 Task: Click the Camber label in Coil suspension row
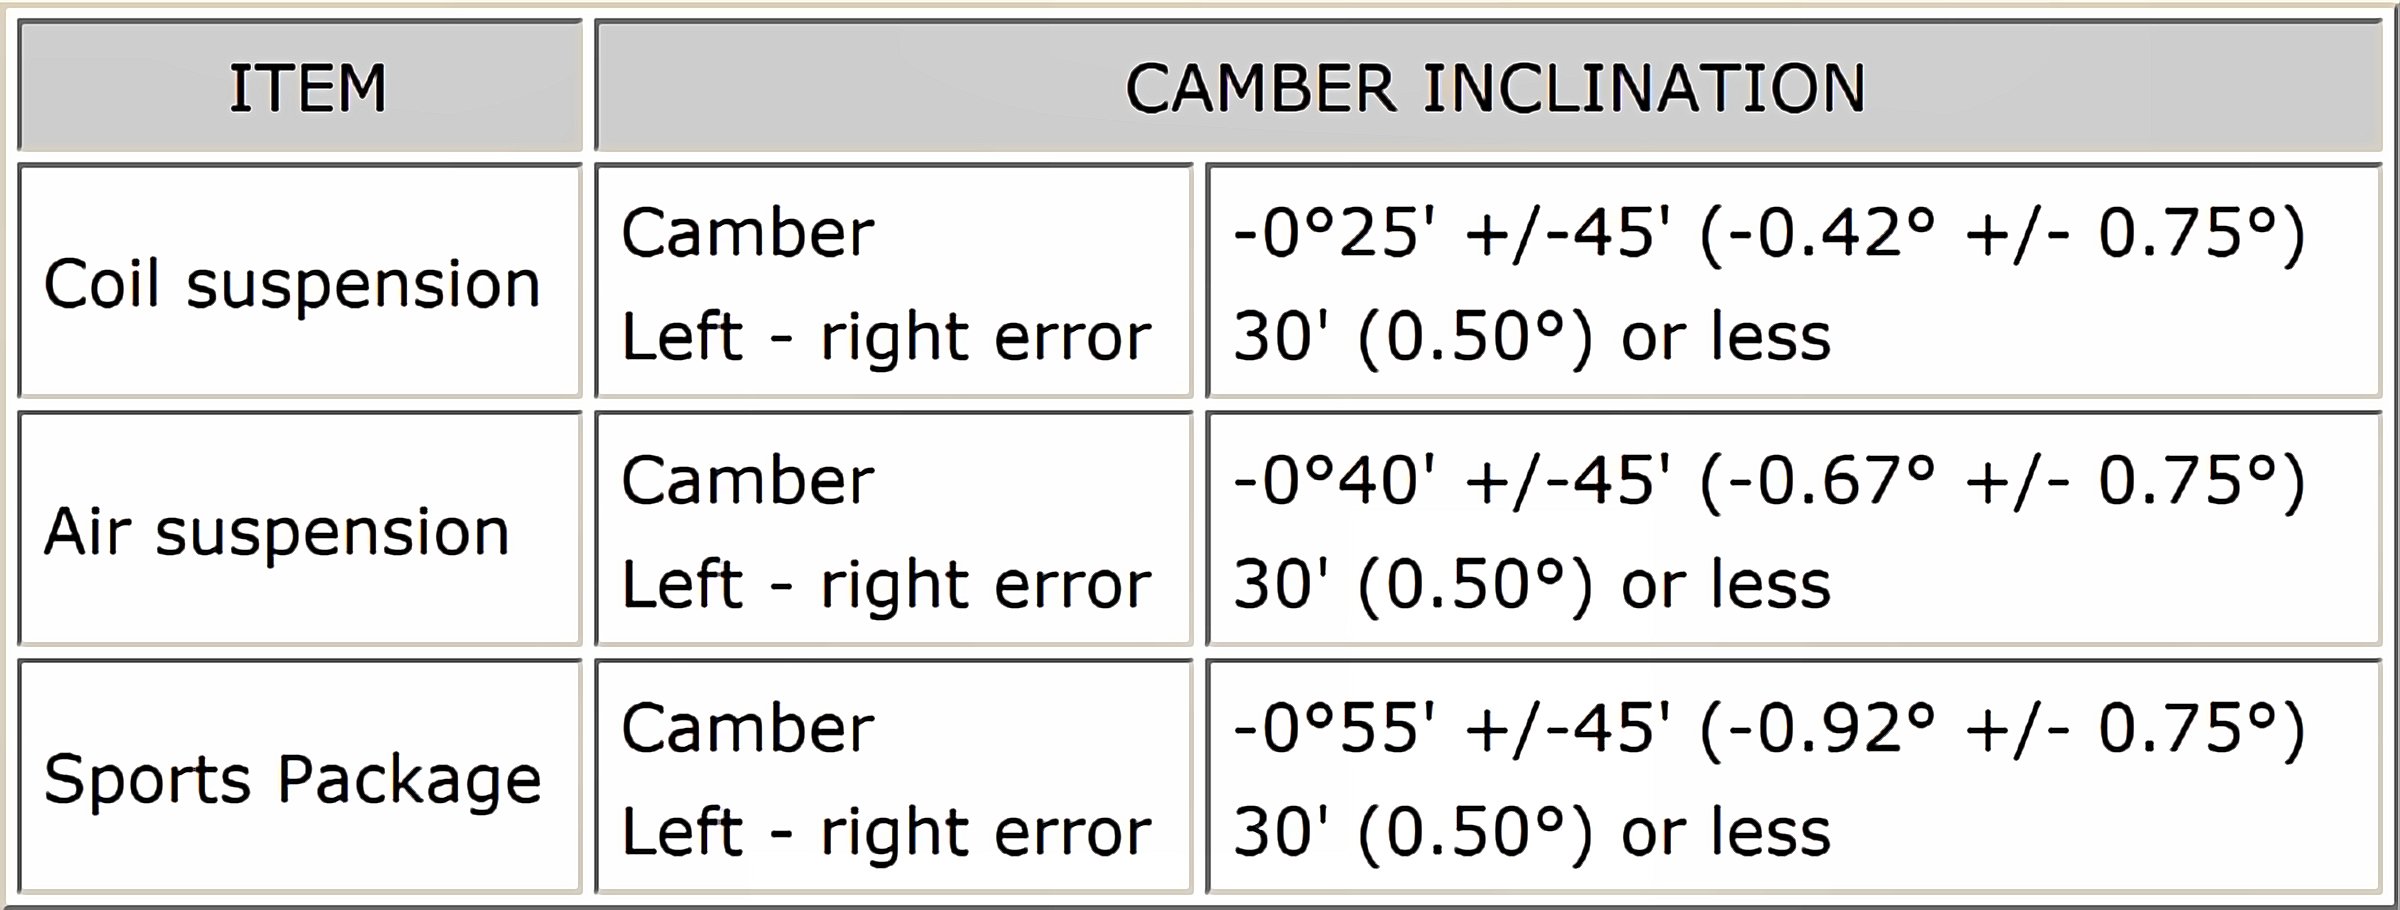click(747, 233)
